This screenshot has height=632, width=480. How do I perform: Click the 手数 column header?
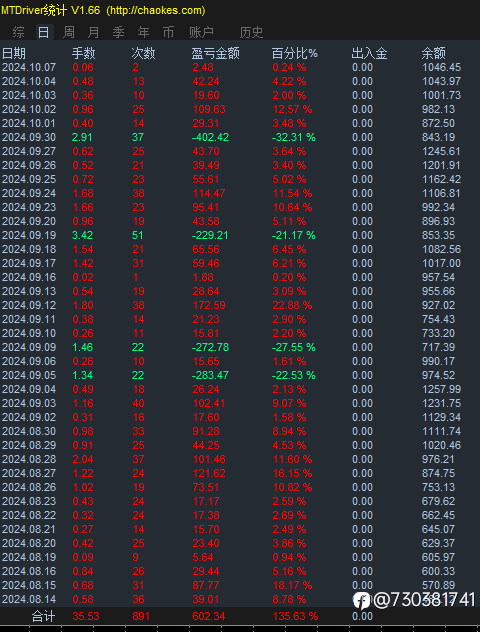pos(84,53)
